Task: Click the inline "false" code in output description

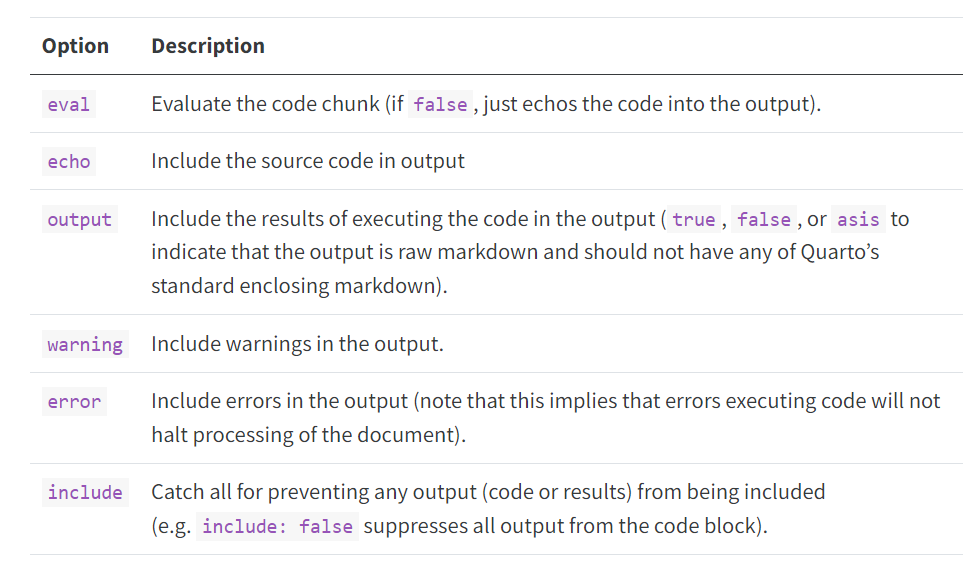Action: pos(764,219)
